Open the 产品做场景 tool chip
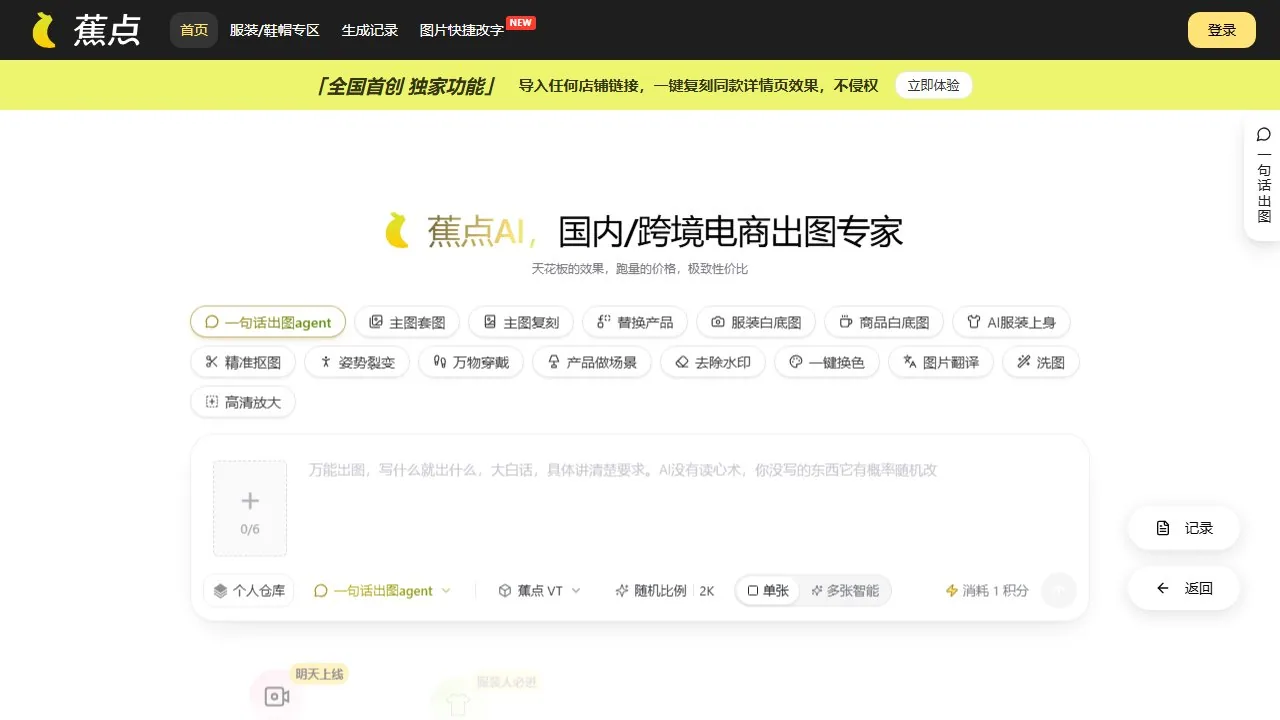Image resolution: width=1280 pixels, height=720 pixels. [x=592, y=362]
